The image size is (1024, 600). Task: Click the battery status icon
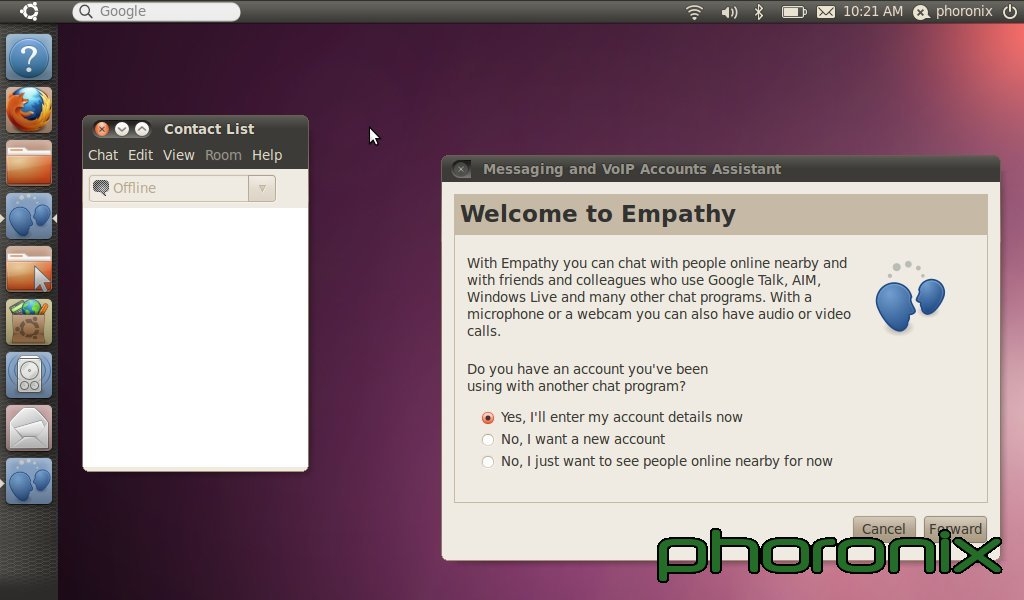pos(793,12)
